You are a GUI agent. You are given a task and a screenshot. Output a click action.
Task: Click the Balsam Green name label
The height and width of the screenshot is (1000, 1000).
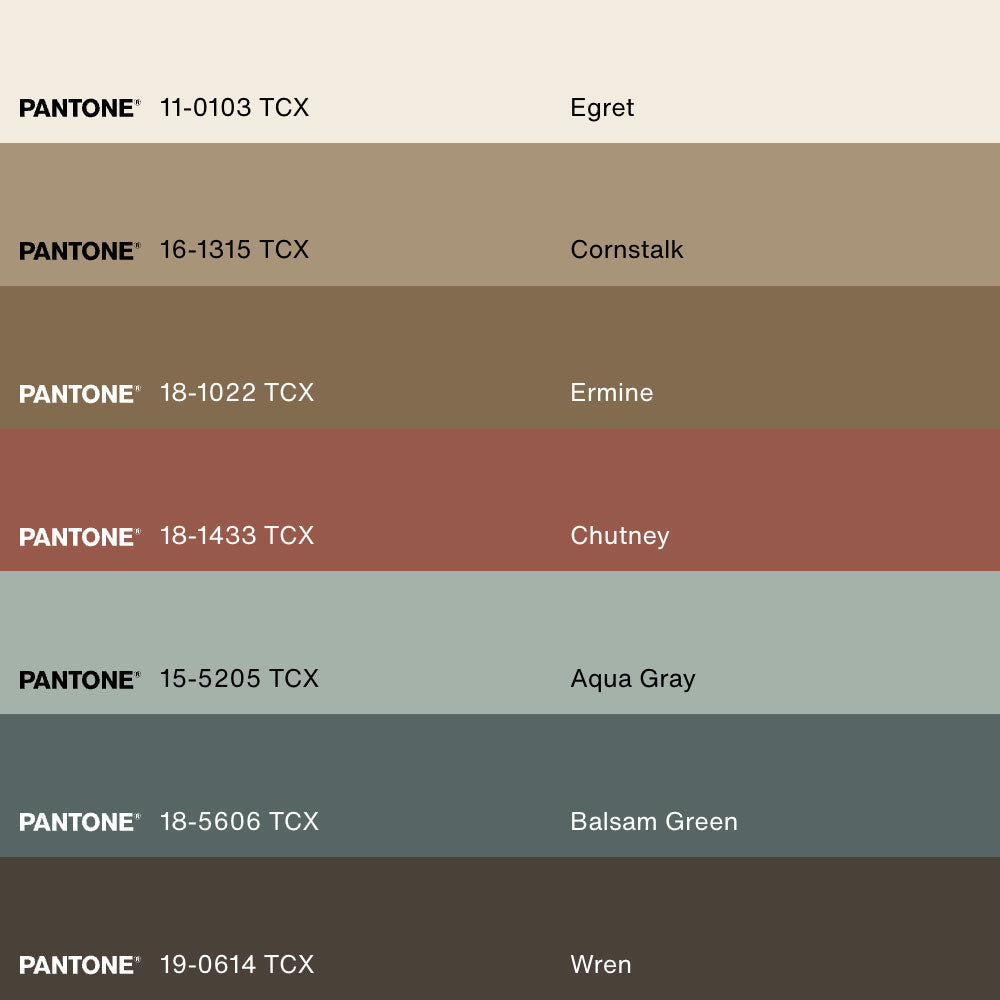(x=654, y=822)
